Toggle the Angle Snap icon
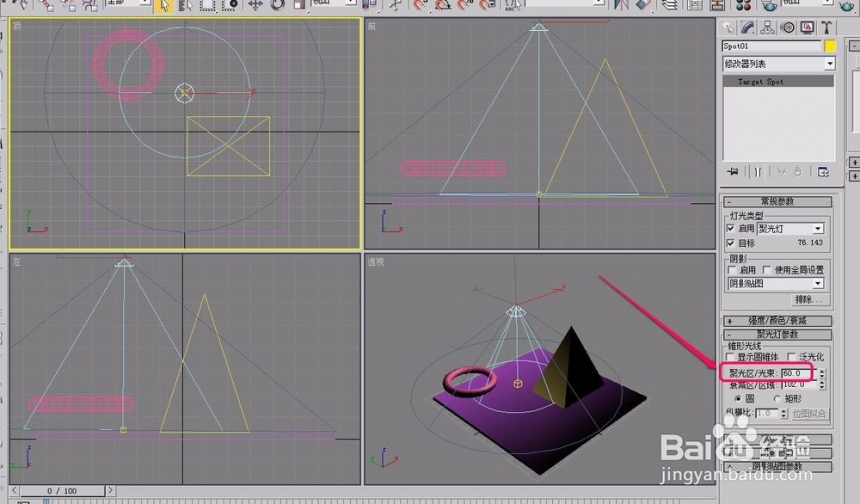The image size is (860, 504). click(x=442, y=5)
